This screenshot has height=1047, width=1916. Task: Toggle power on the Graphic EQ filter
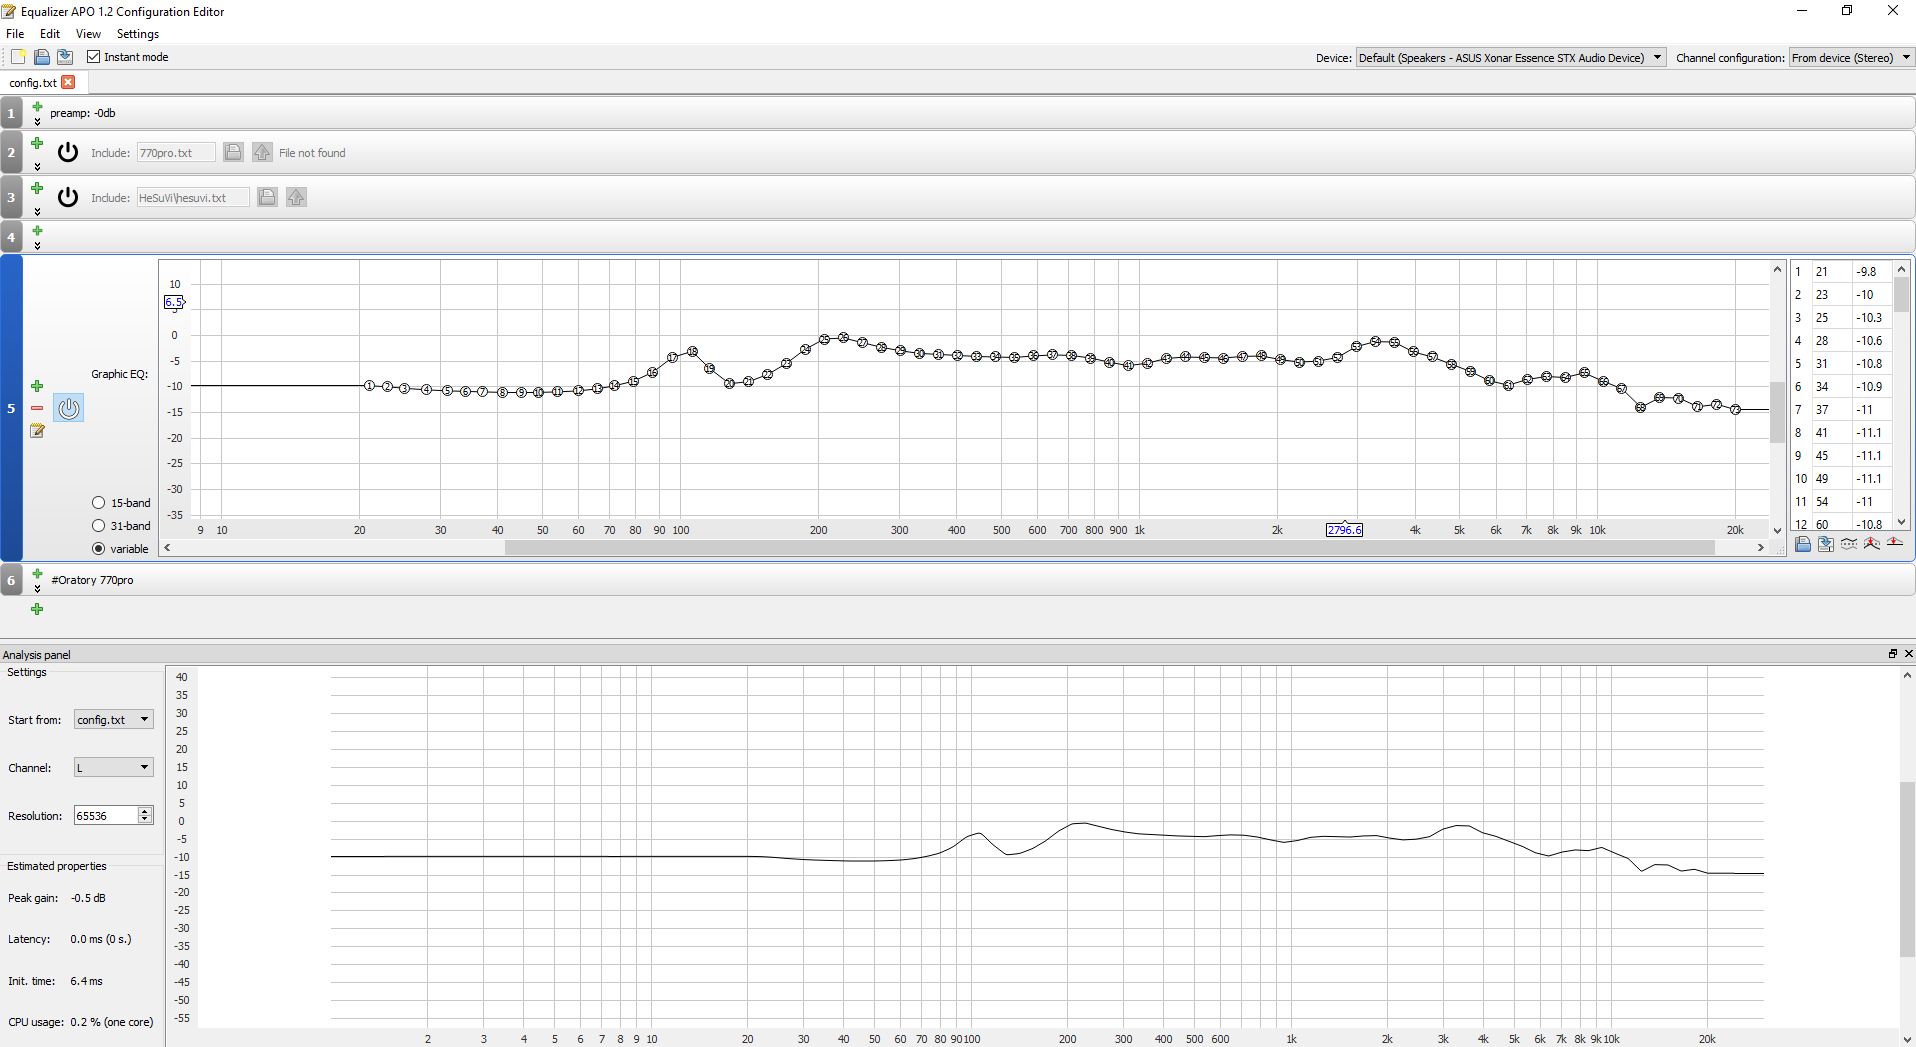click(x=69, y=408)
